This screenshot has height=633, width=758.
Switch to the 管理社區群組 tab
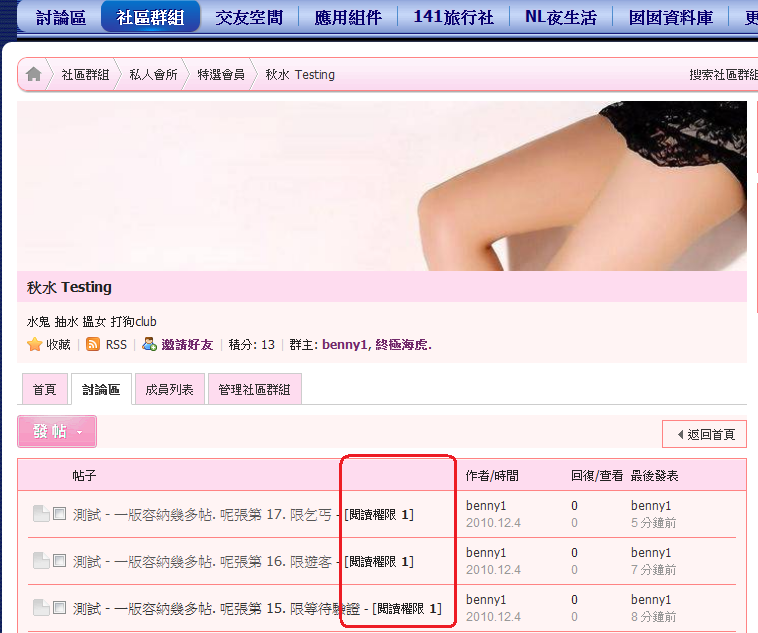point(254,389)
